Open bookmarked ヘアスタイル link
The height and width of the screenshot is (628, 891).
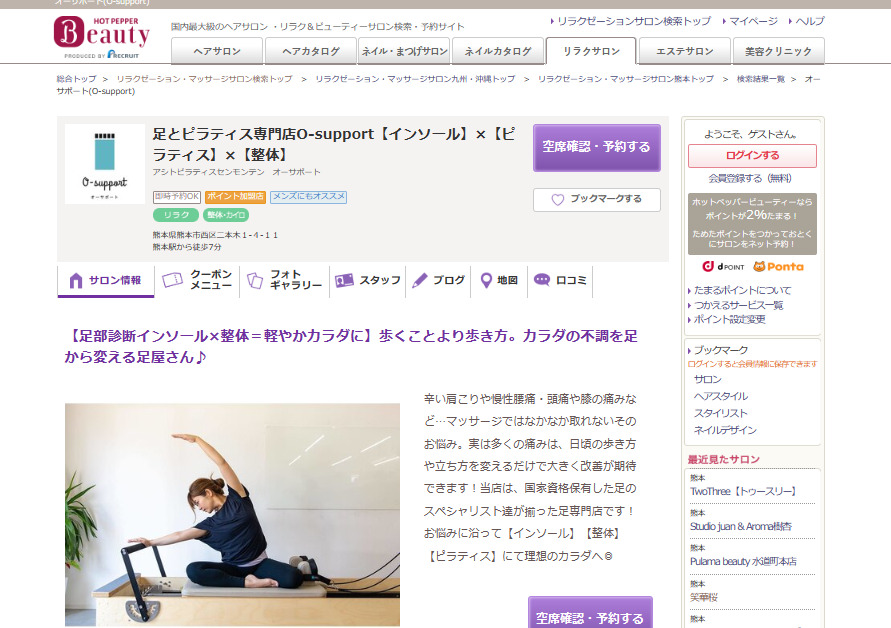(721, 396)
